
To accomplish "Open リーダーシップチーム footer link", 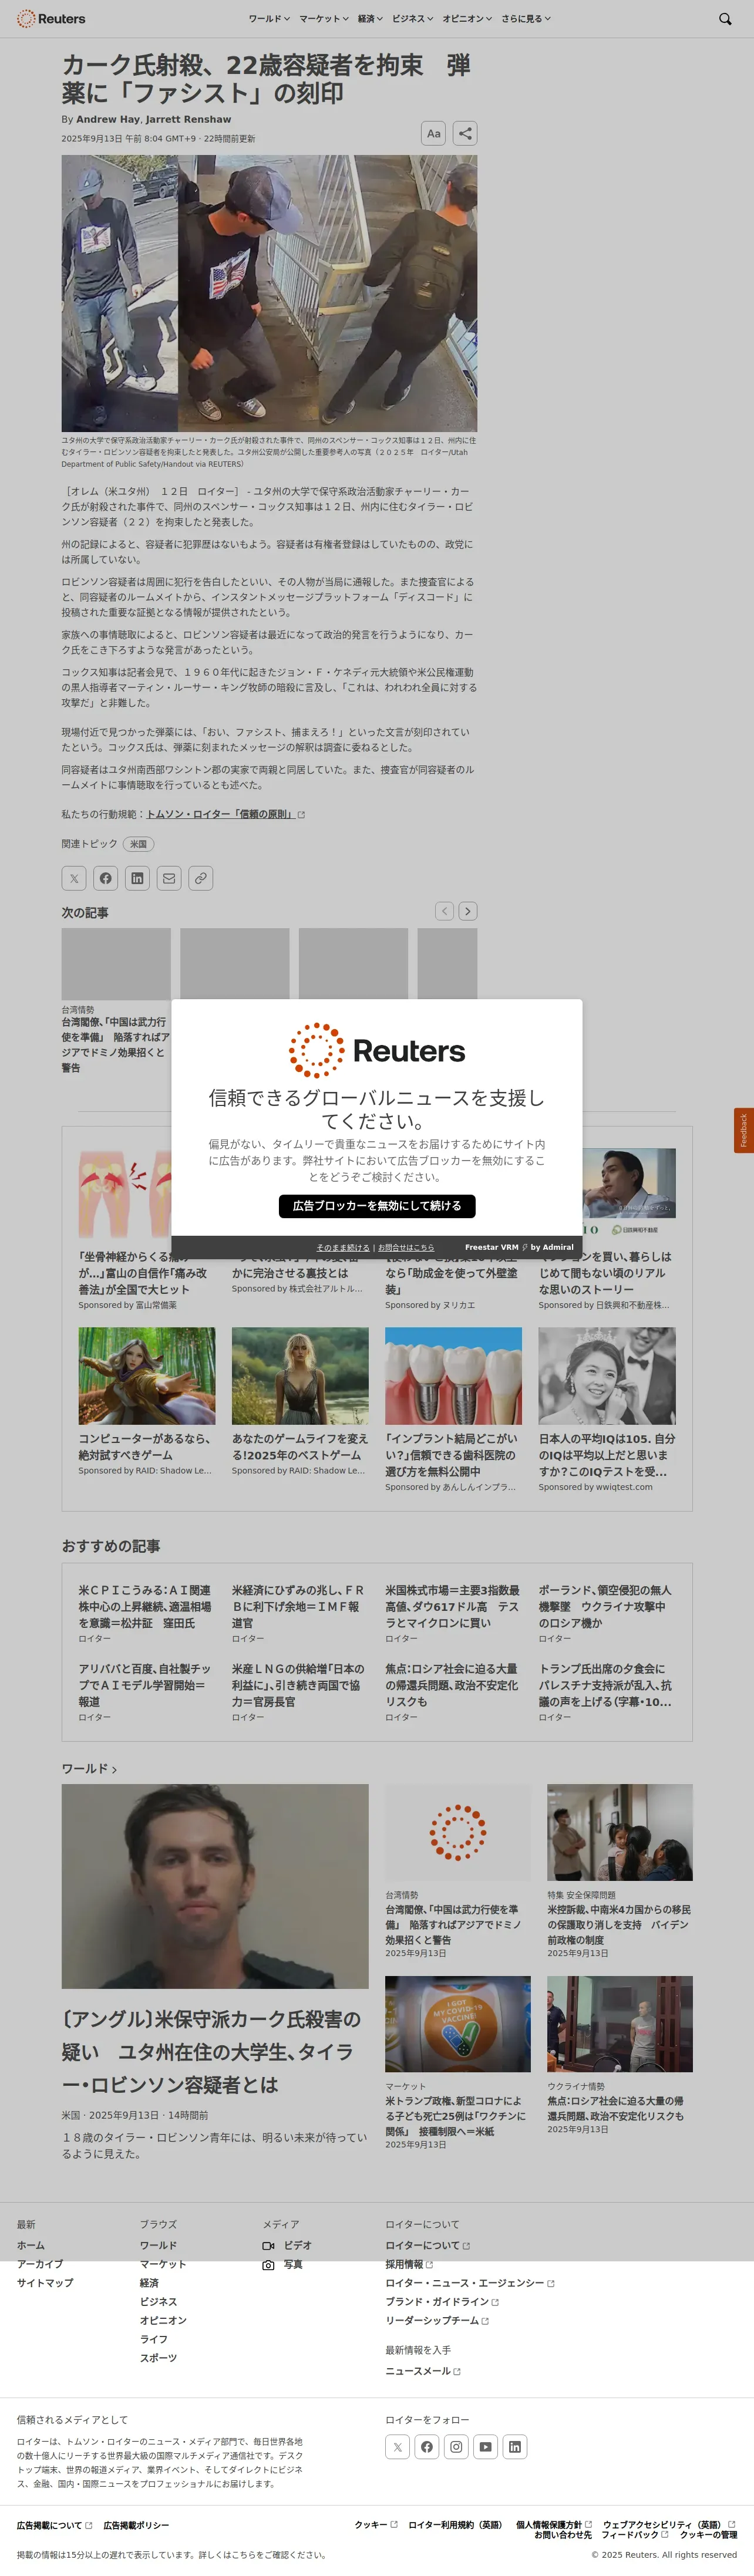I will [x=437, y=2320].
